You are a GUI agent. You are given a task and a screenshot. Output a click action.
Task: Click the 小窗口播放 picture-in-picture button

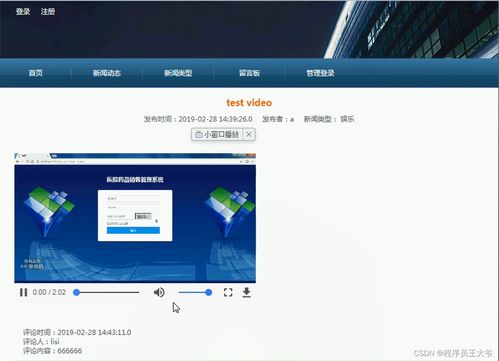coord(217,134)
